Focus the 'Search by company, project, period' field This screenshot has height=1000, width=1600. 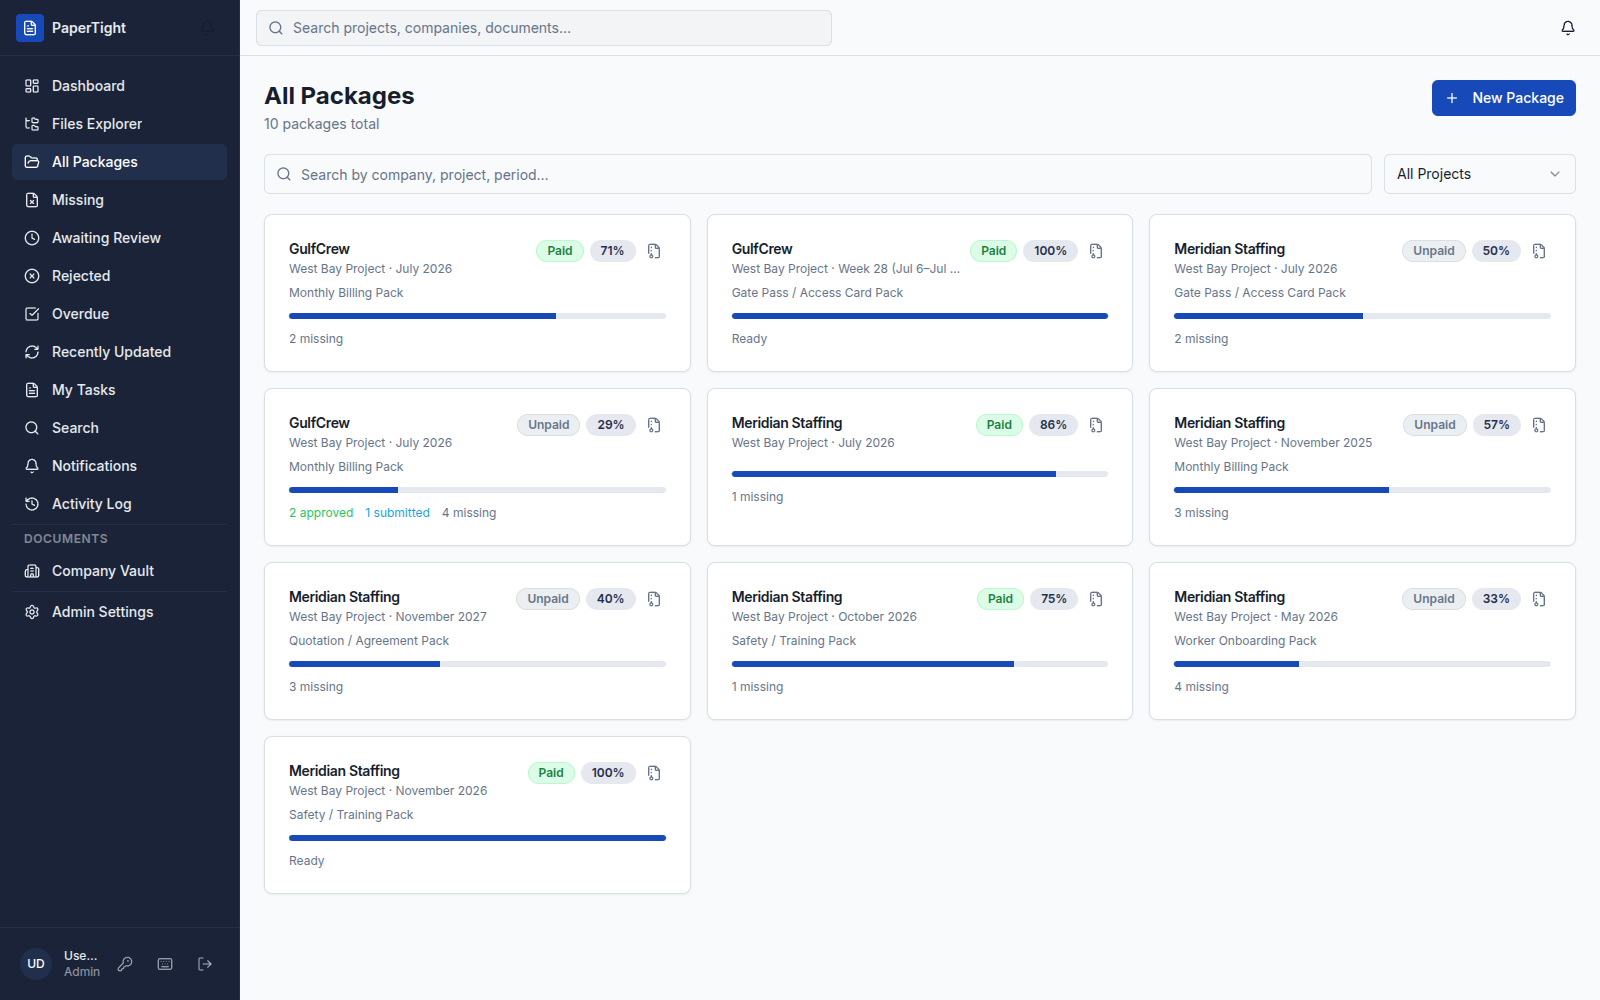point(817,174)
